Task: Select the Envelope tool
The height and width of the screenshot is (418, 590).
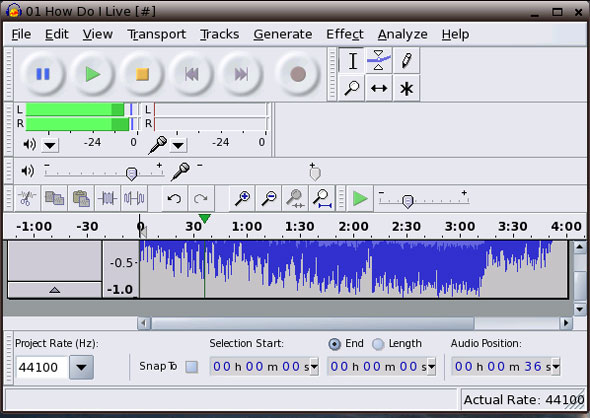Action: [379, 61]
